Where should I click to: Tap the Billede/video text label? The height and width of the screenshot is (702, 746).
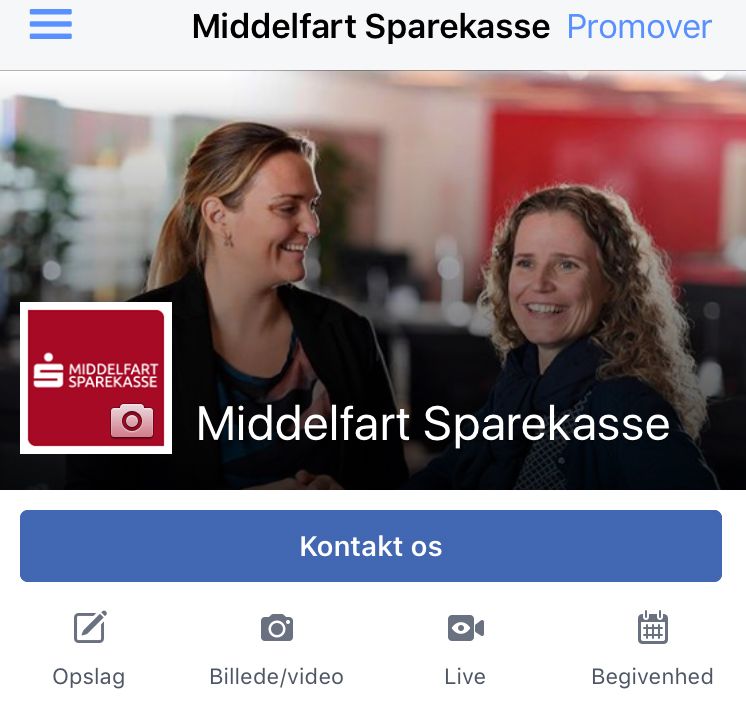(276, 676)
